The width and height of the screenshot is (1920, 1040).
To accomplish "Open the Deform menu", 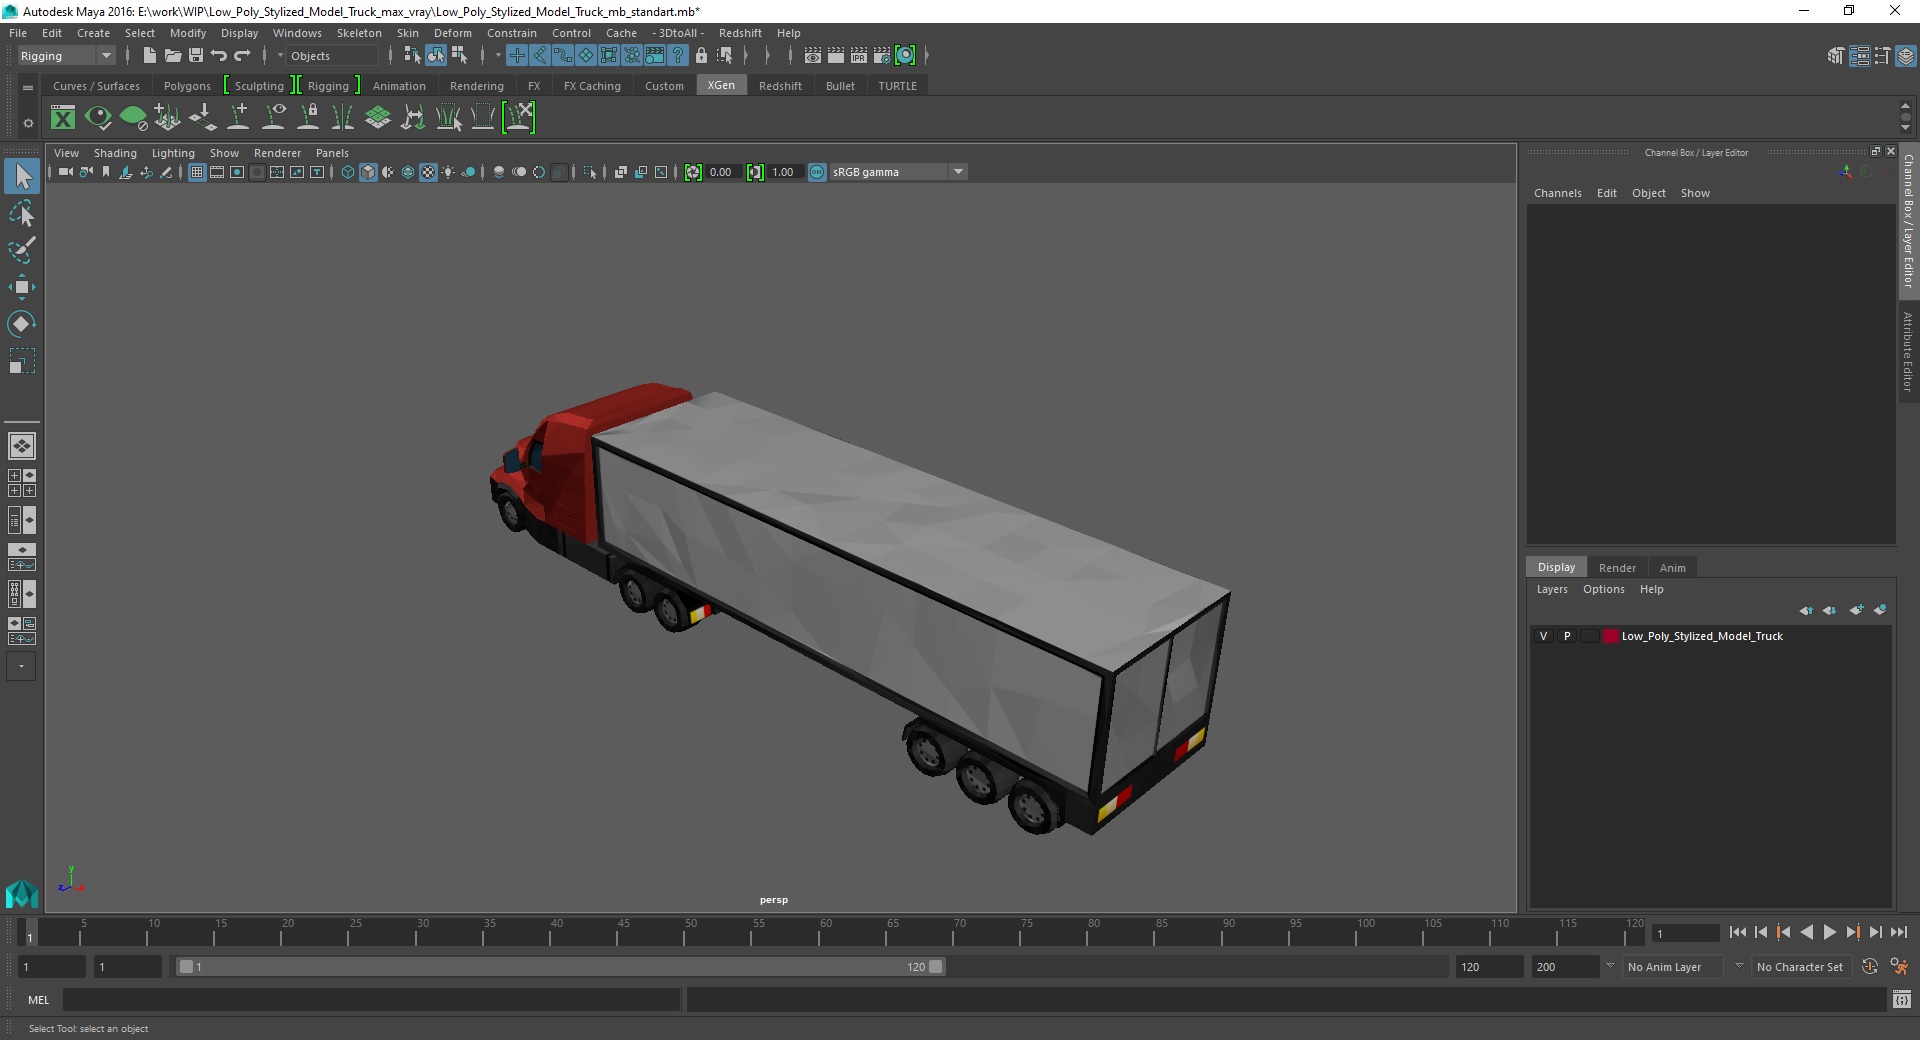I will [x=452, y=33].
